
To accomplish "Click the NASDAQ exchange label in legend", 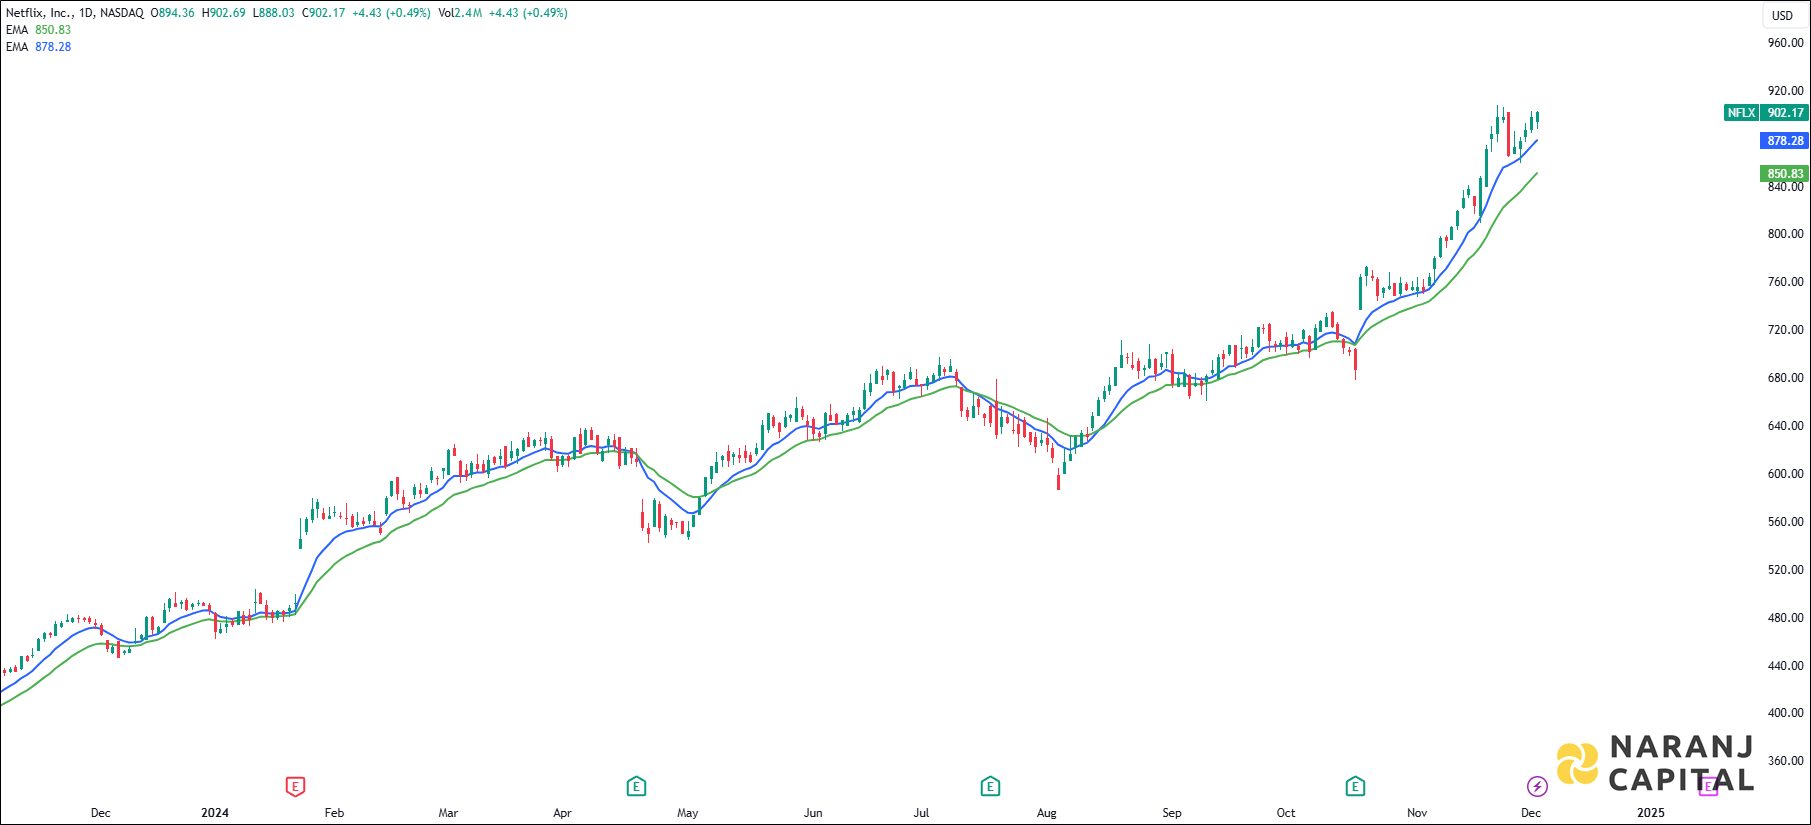I will click(122, 13).
